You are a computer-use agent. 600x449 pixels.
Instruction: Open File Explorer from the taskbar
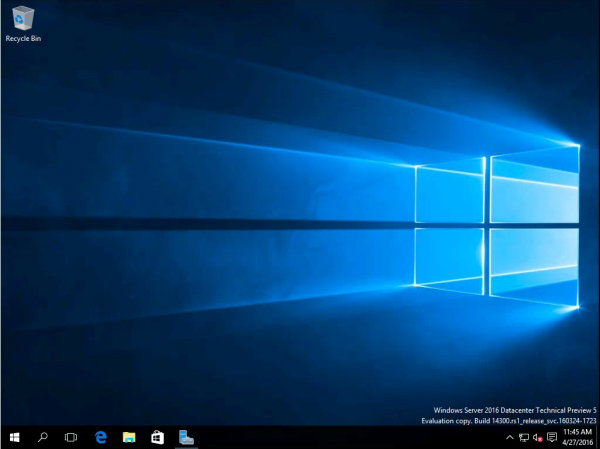(x=129, y=437)
